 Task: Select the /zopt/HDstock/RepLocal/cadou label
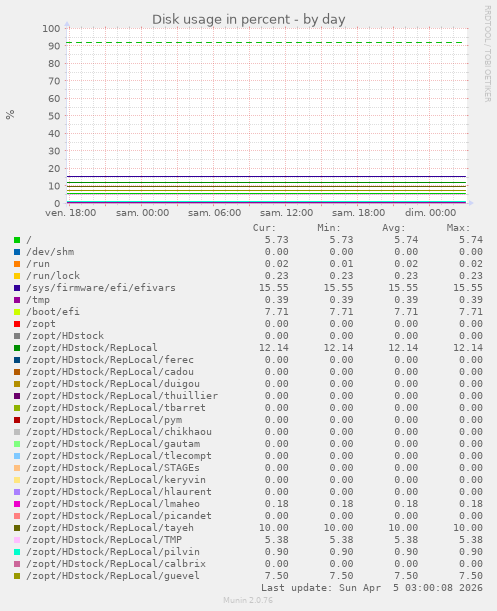click(110, 372)
